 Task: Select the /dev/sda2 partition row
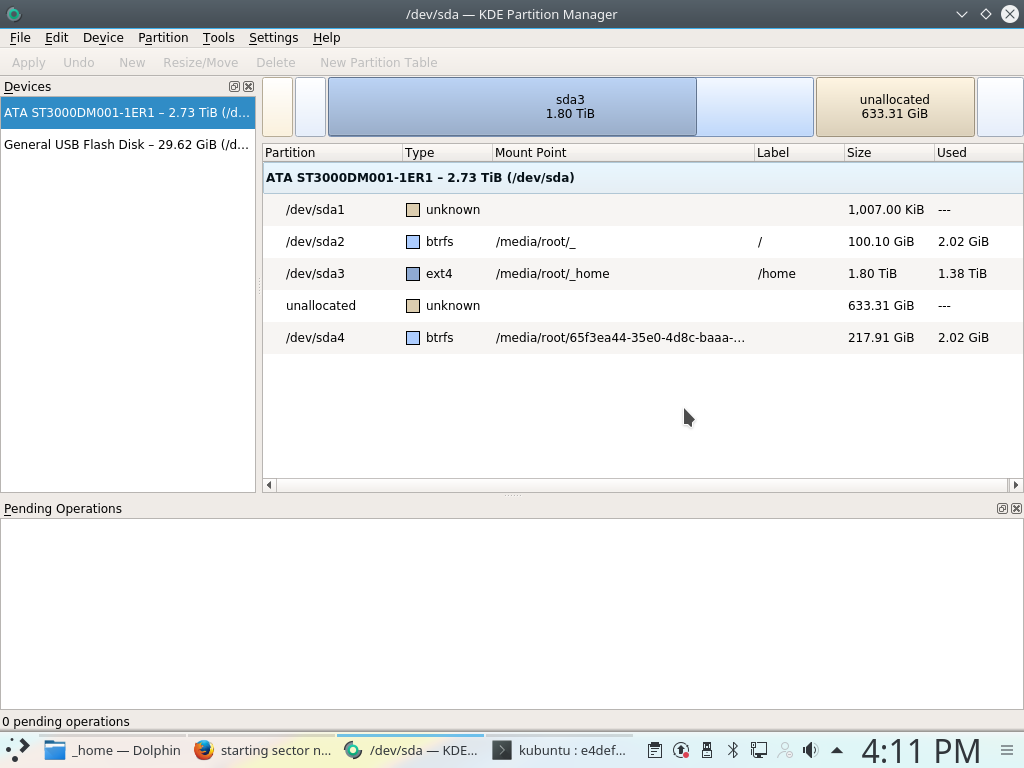(643, 242)
